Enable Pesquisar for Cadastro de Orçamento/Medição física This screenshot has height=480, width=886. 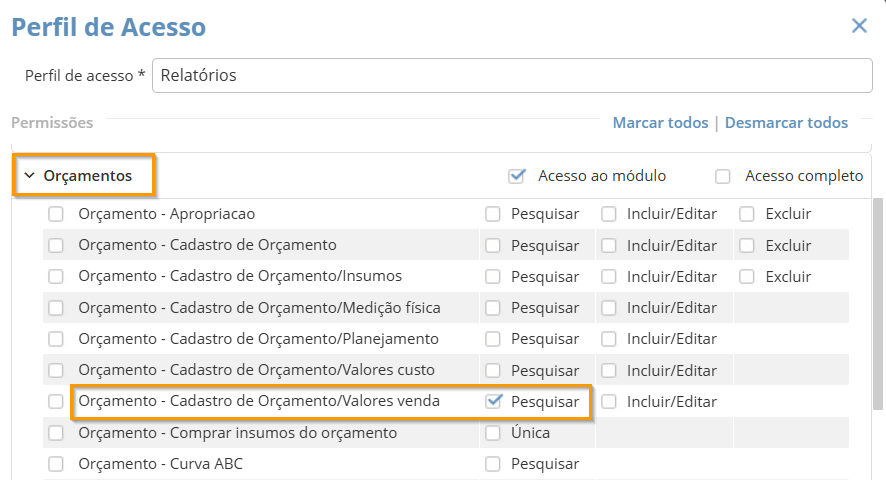[x=493, y=308]
